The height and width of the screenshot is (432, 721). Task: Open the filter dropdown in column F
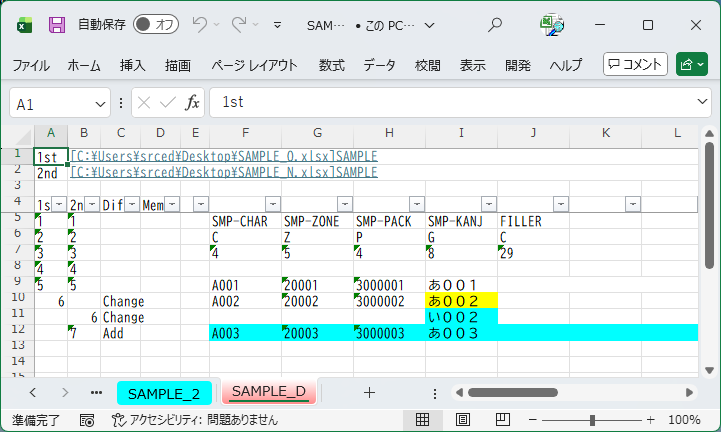tap(272, 204)
